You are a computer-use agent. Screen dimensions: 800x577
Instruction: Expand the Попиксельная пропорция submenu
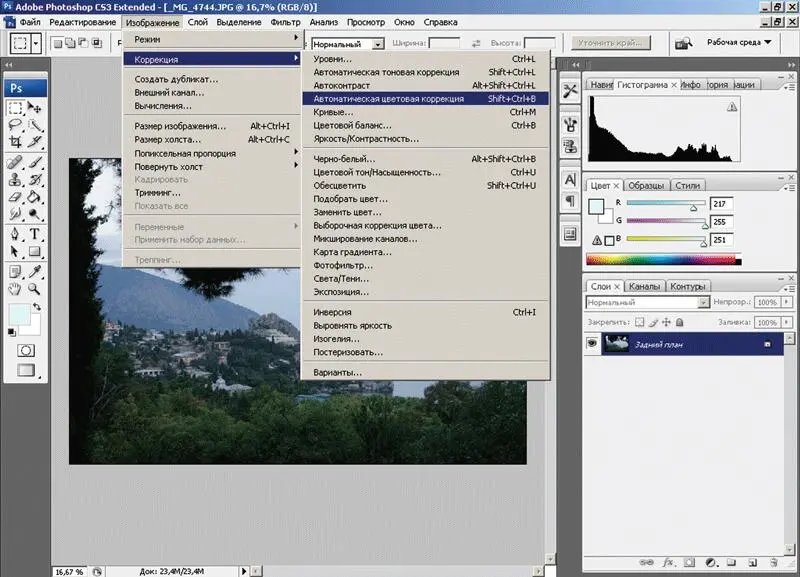(x=212, y=154)
